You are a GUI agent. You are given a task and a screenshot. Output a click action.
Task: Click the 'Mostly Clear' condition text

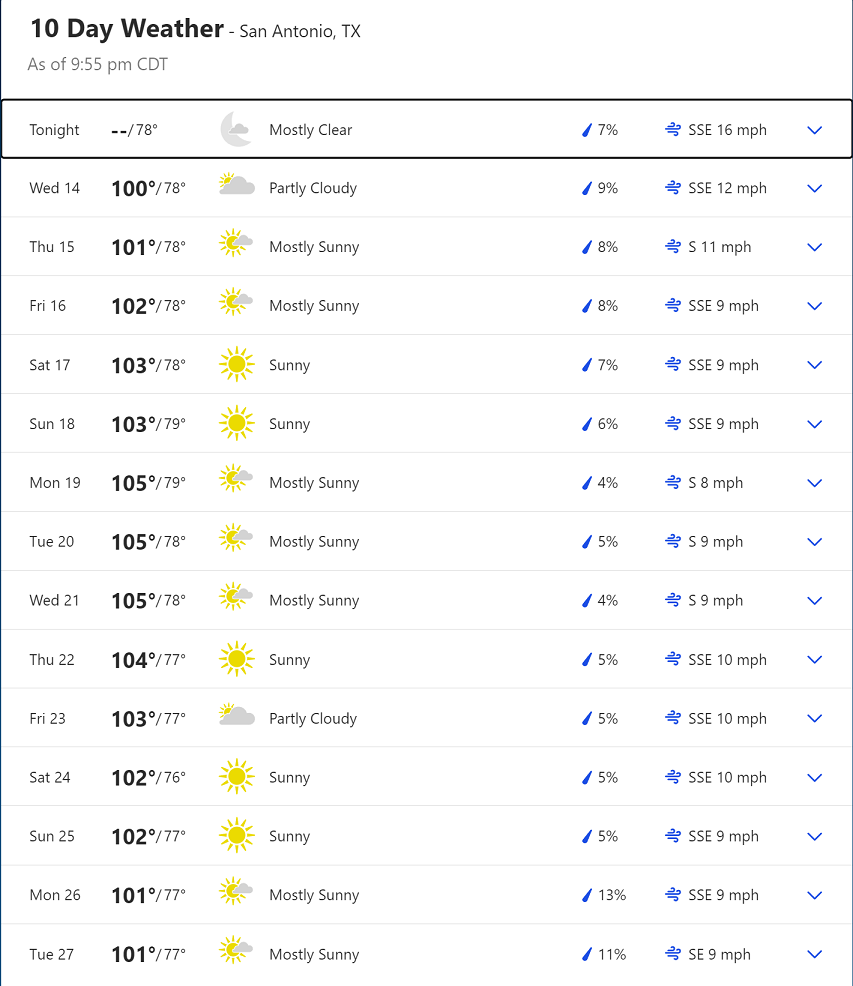311,130
